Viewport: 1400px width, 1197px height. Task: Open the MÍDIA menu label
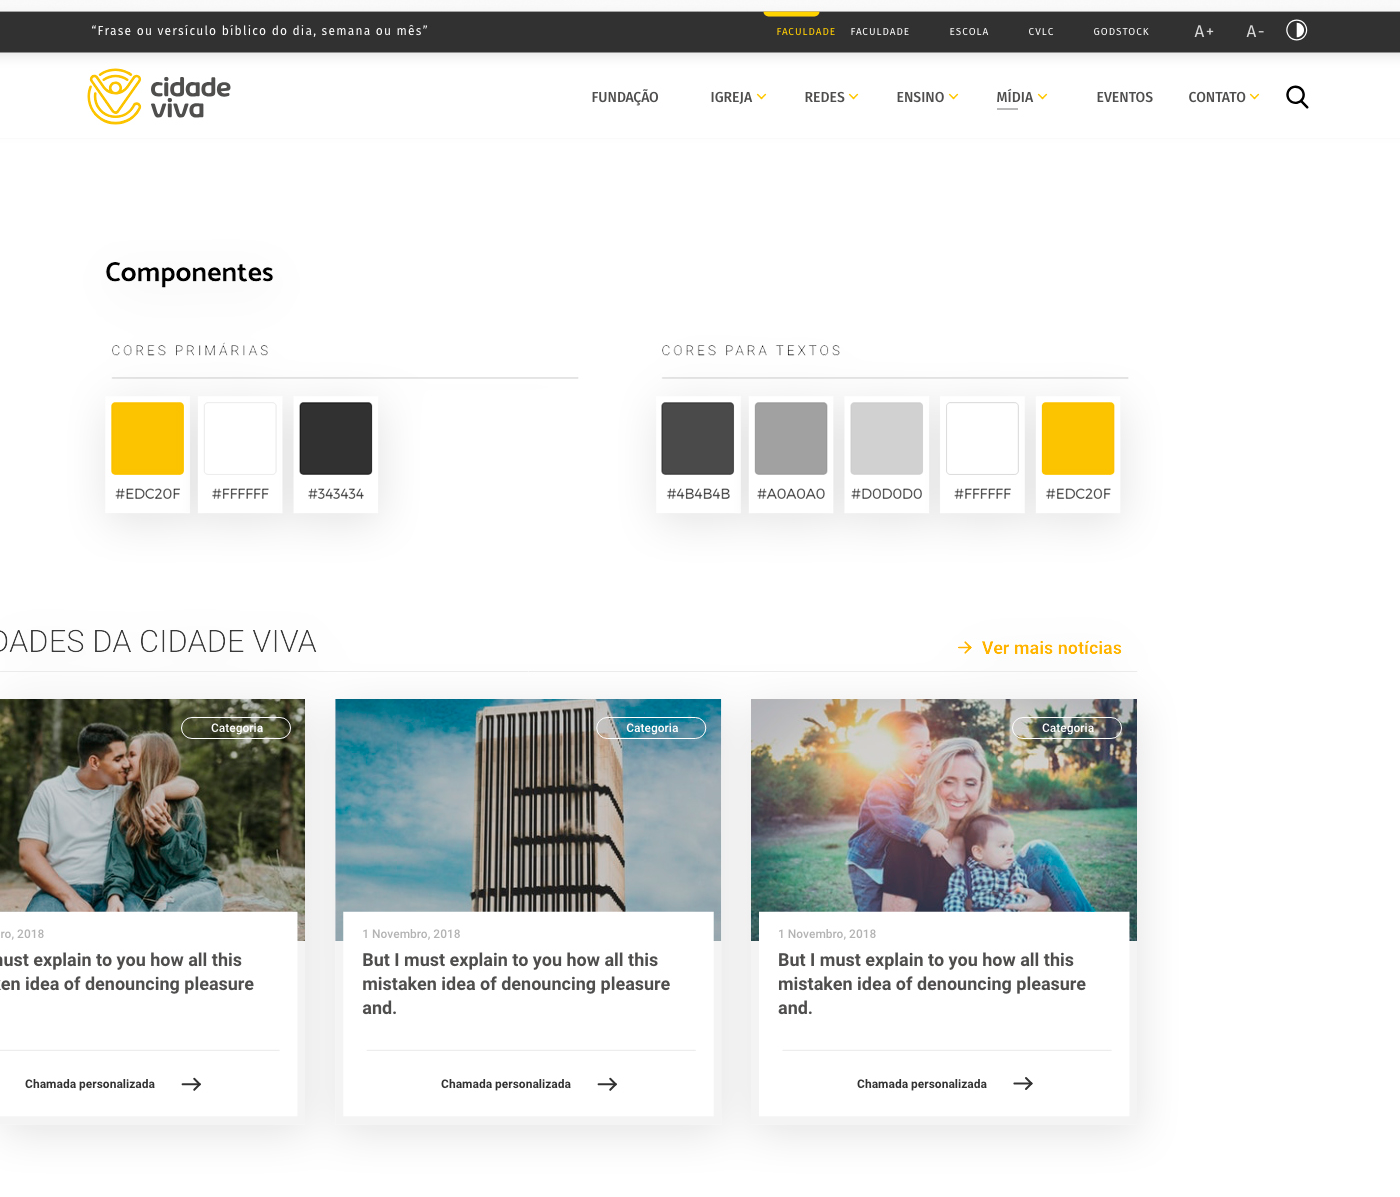pyautogui.click(x=1015, y=97)
